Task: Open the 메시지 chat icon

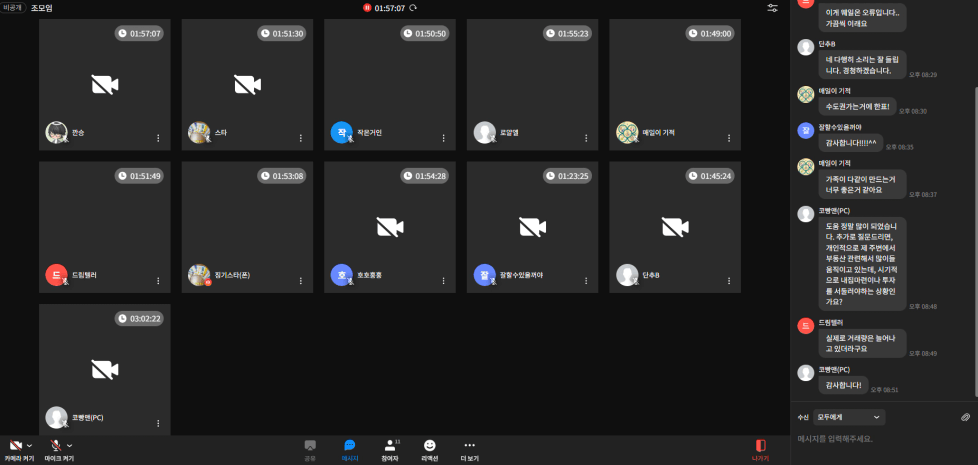Action: point(350,446)
